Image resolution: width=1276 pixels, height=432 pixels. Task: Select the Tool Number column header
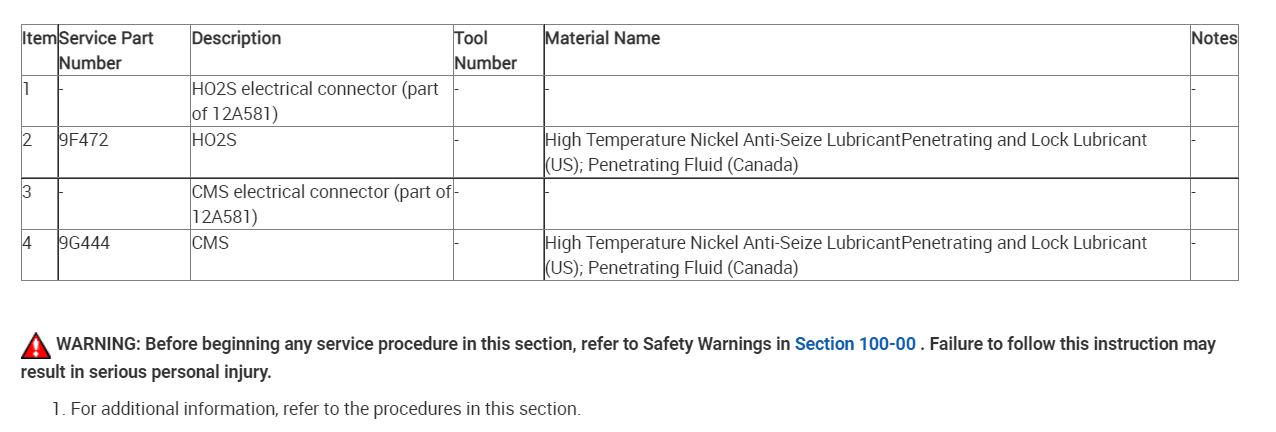pyautogui.click(x=485, y=50)
